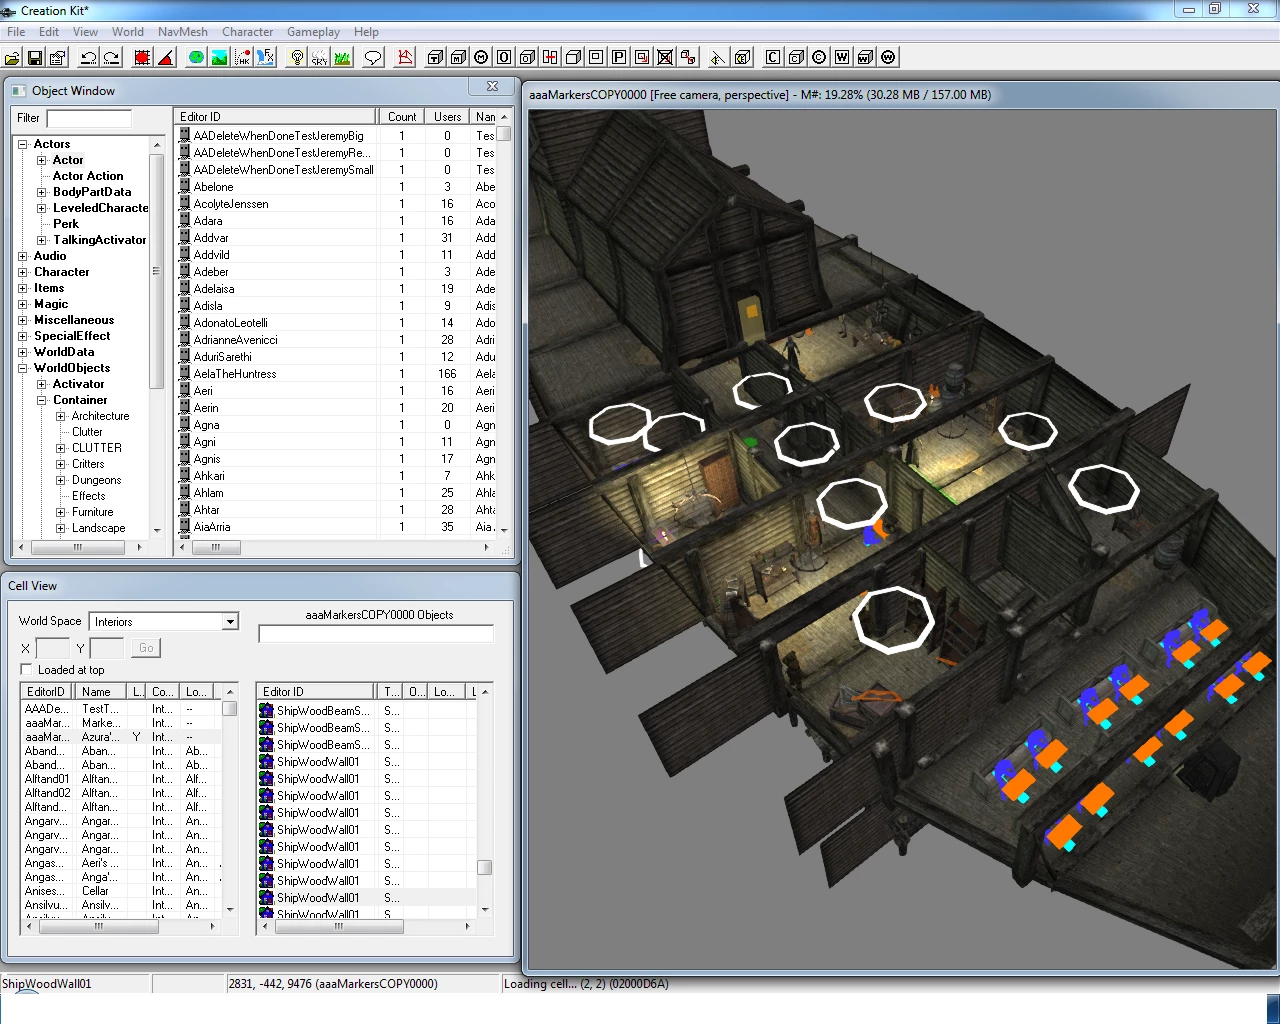Expand the Activator tree node
The width and height of the screenshot is (1280, 1024).
point(42,384)
